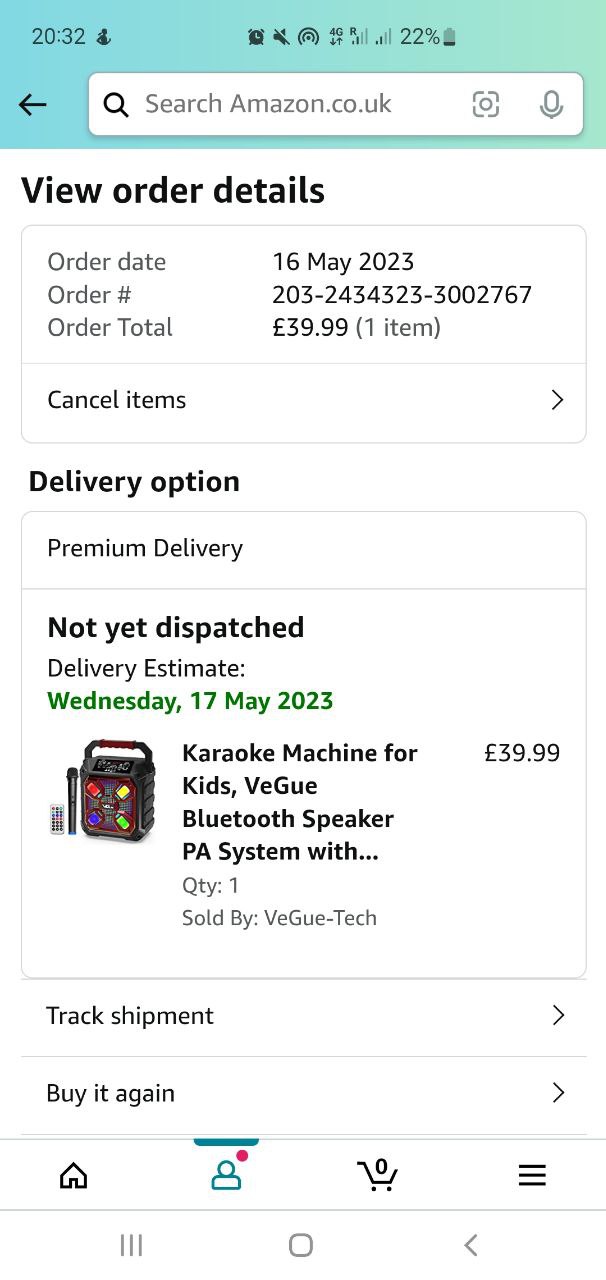Tap the microphone voice search icon

(x=551, y=104)
